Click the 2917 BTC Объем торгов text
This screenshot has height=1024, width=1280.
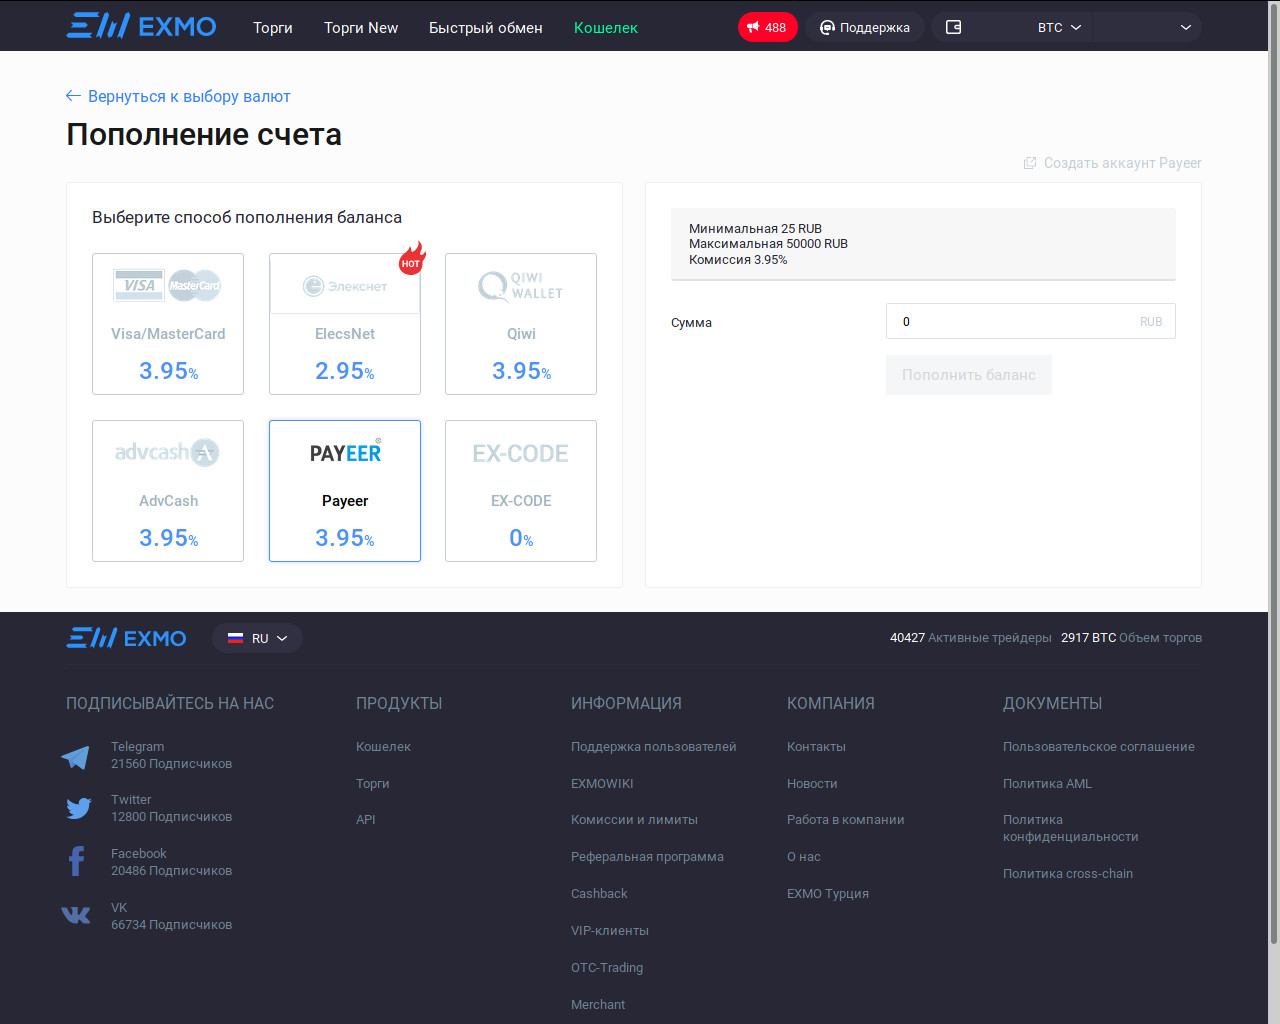(x=1131, y=638)
